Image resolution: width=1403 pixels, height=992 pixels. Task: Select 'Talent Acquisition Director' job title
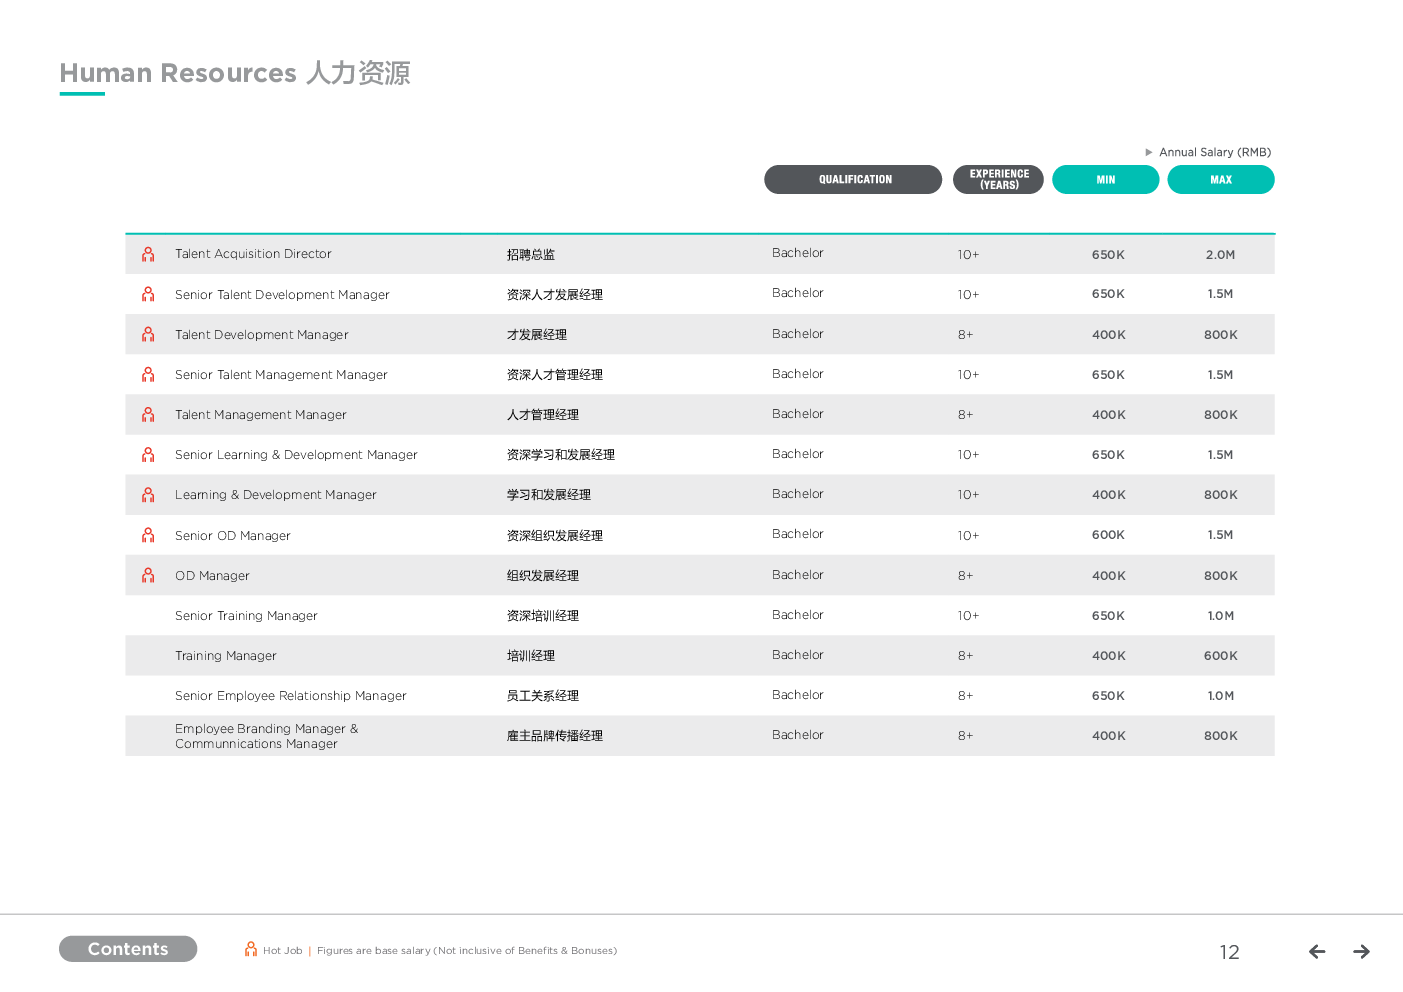253,254
